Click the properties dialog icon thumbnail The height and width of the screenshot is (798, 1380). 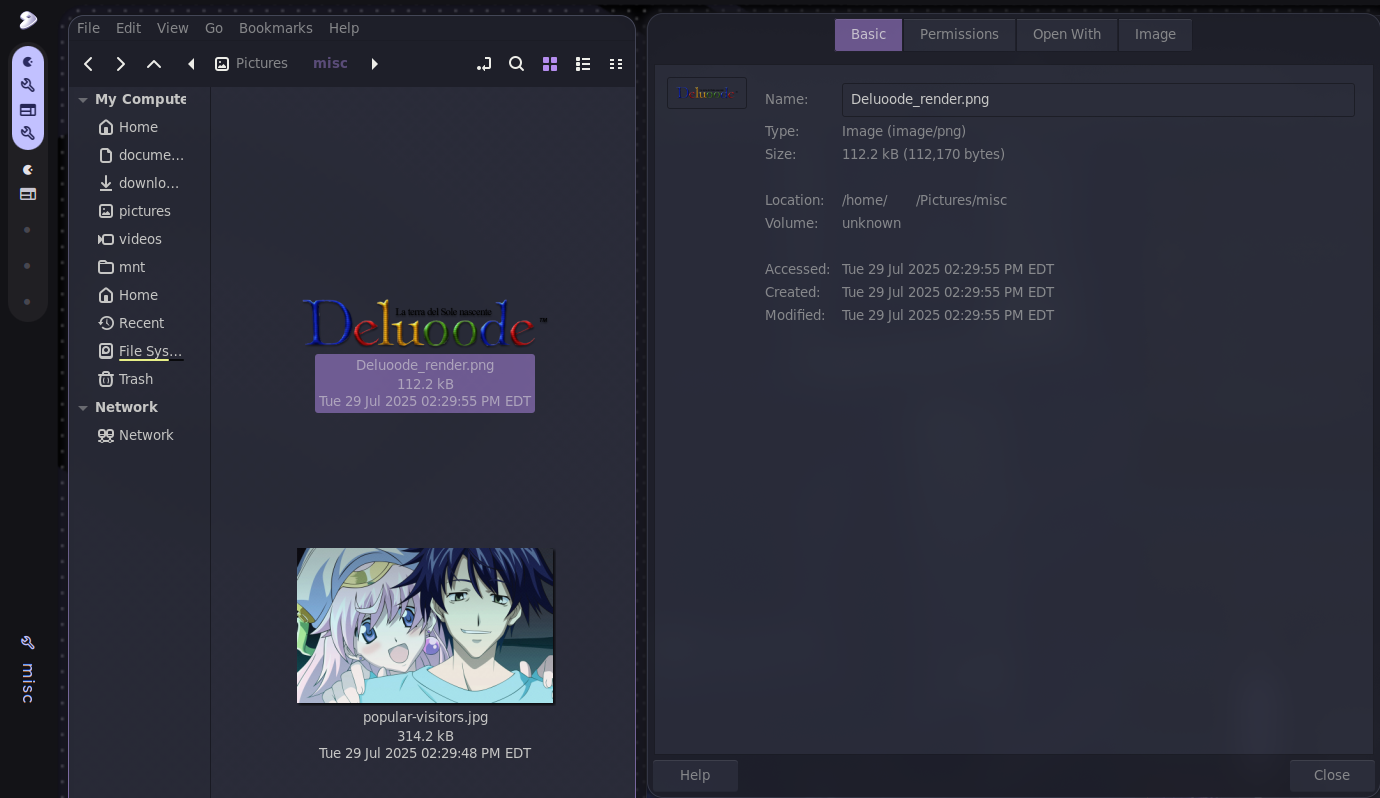click(x=707, y=93)
